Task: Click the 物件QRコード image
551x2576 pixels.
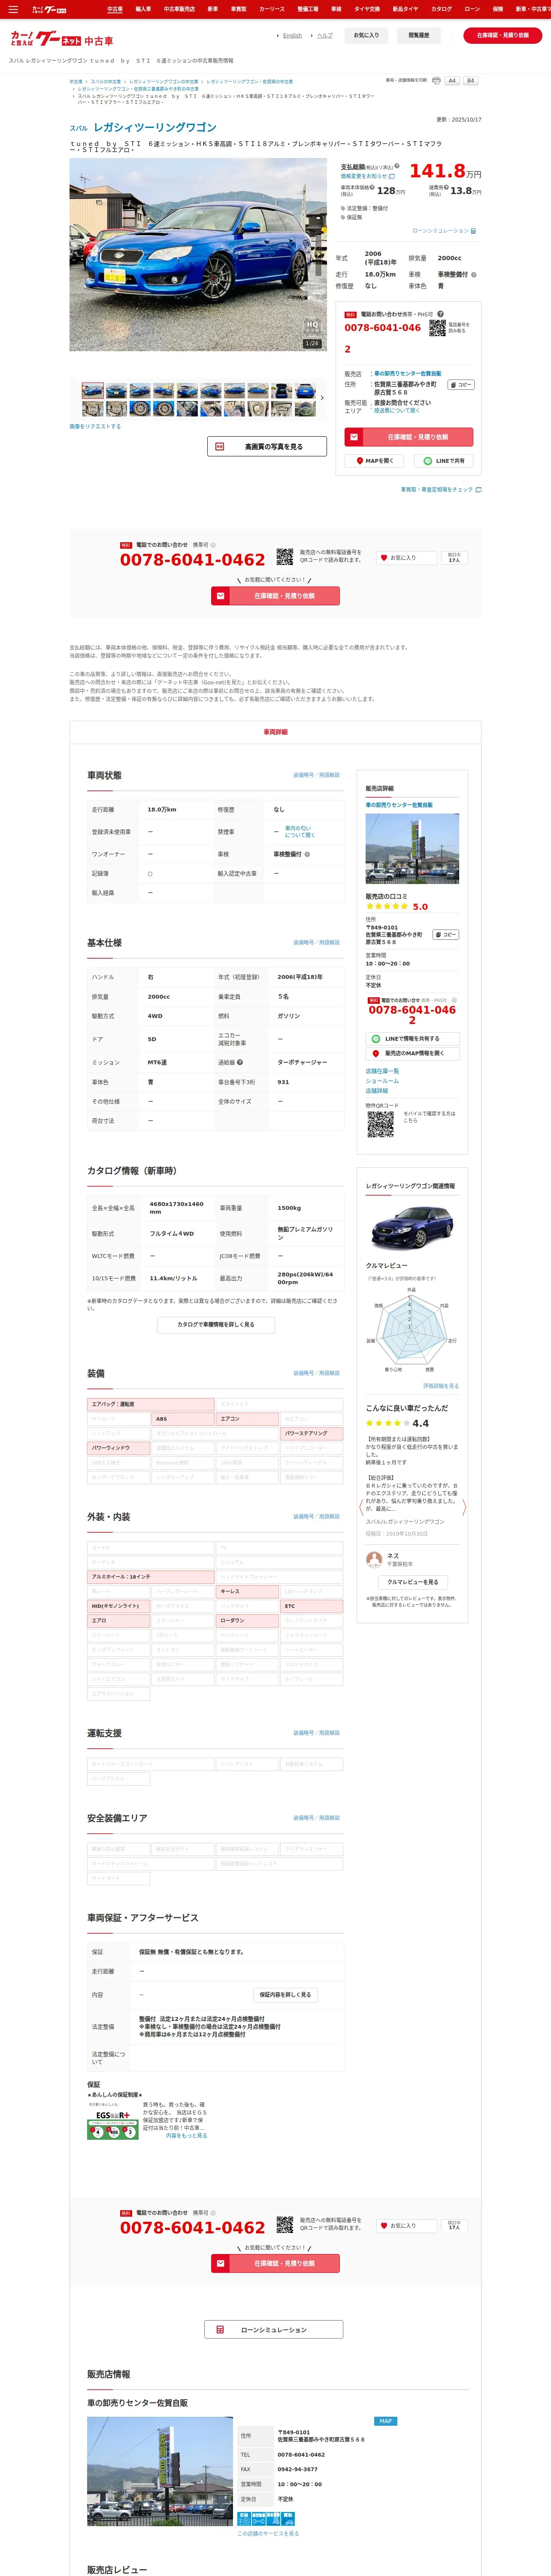Action: point(380,1123)
